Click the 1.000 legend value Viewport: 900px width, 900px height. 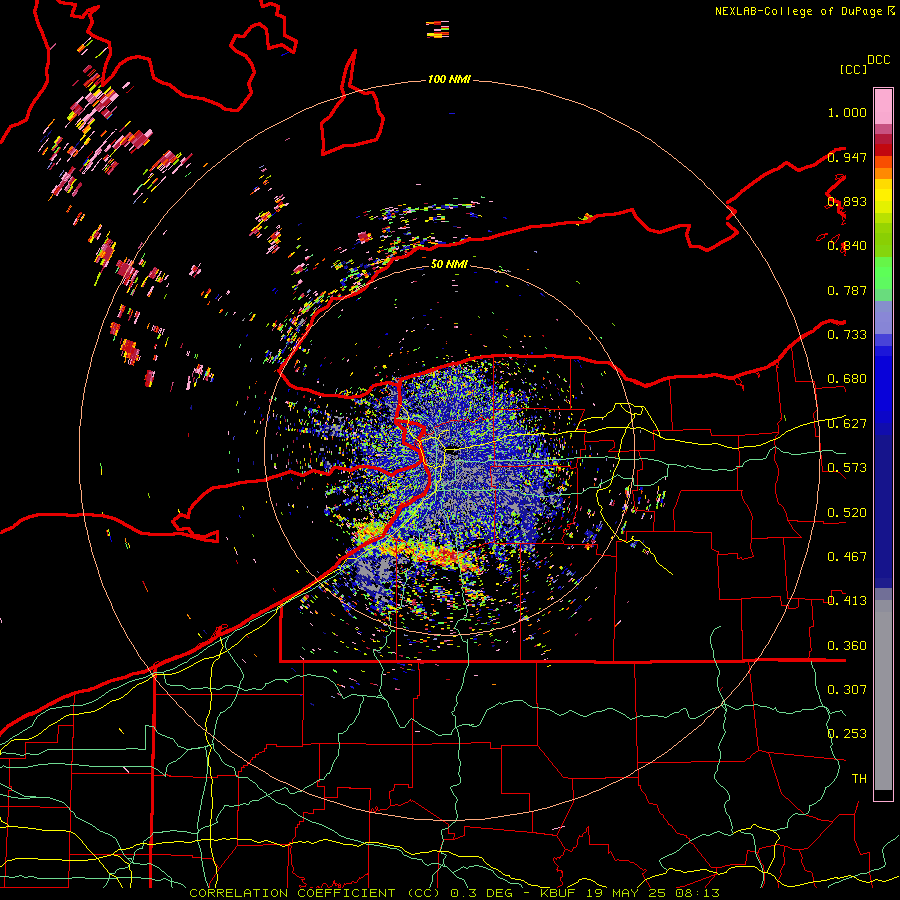click(x=847, y=112)
